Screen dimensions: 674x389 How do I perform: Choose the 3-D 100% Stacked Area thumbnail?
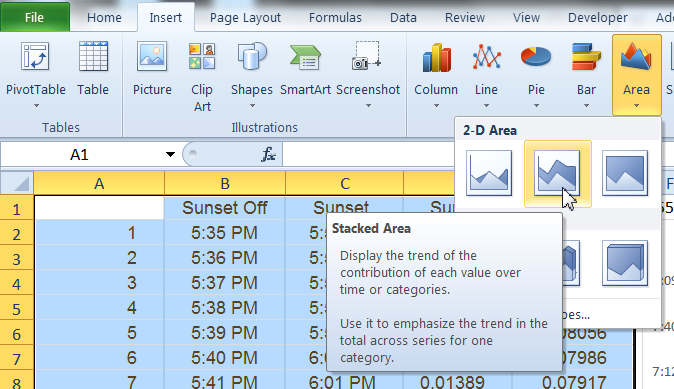(625, 263)
